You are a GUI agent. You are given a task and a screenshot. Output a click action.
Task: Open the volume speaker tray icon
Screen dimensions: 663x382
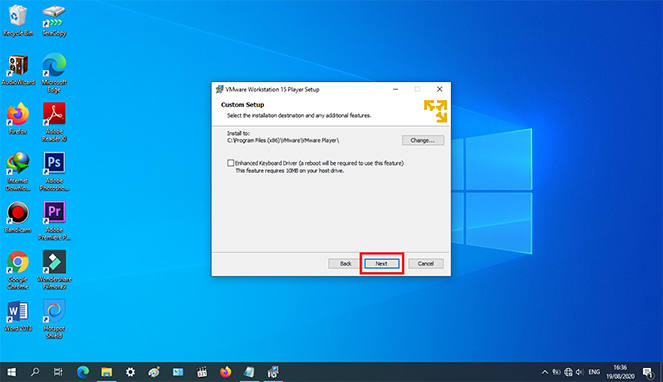click(579, 372)
